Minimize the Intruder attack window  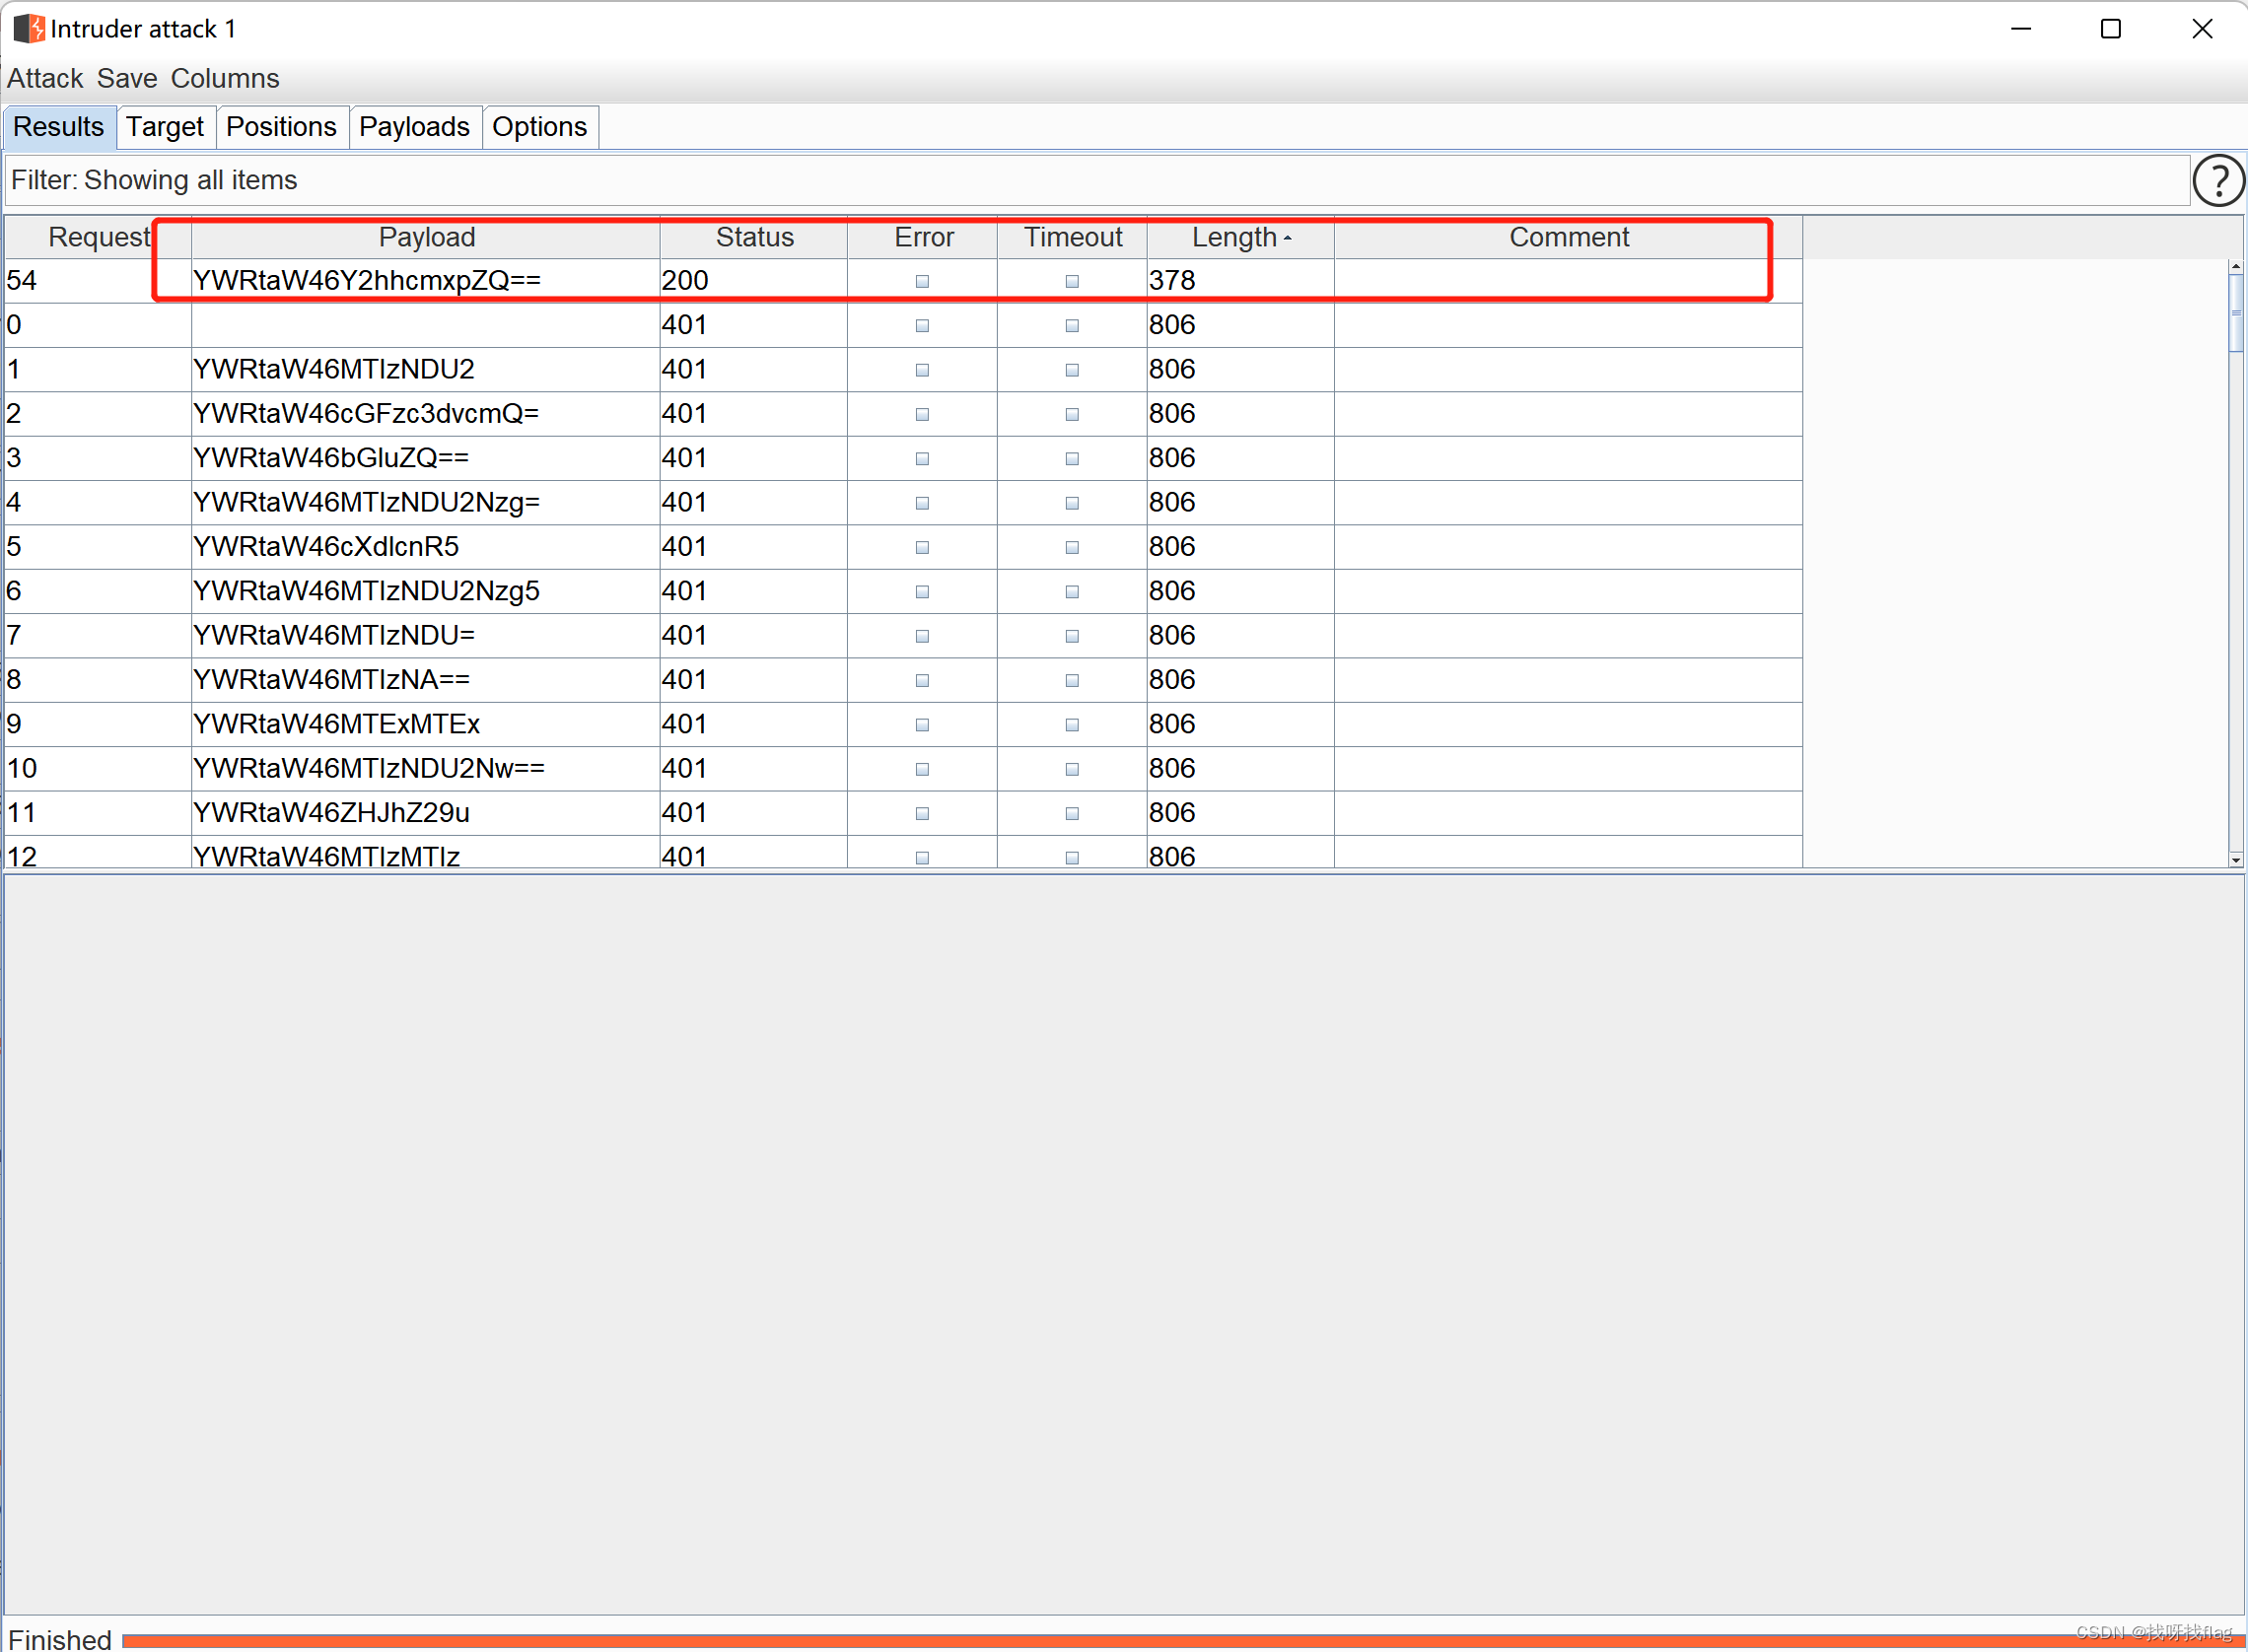tap(2020, 29)
